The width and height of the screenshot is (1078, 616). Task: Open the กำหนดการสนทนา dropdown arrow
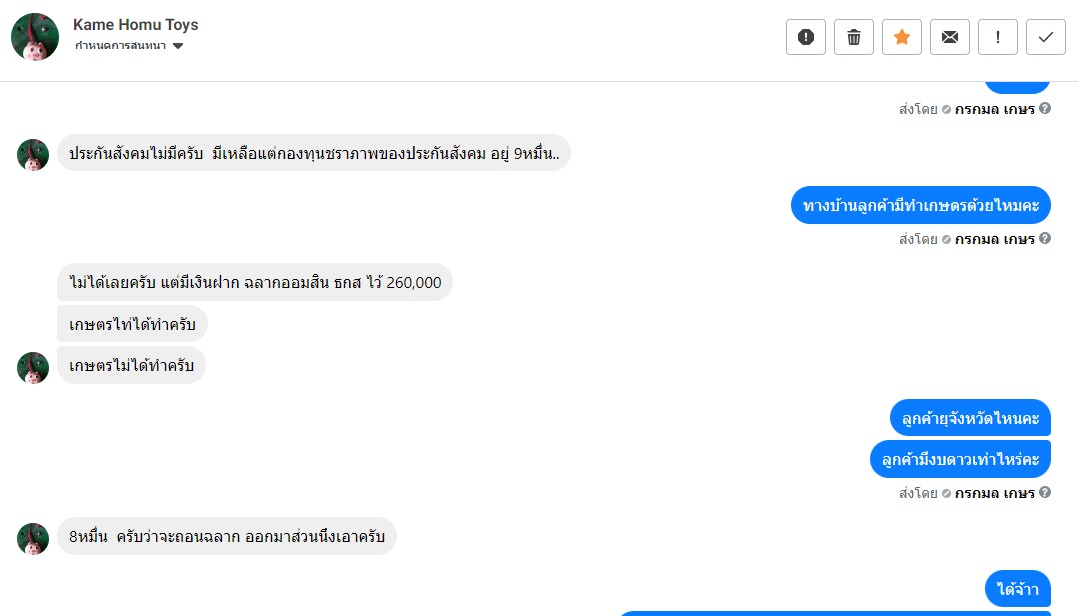[x=178, y=46]
